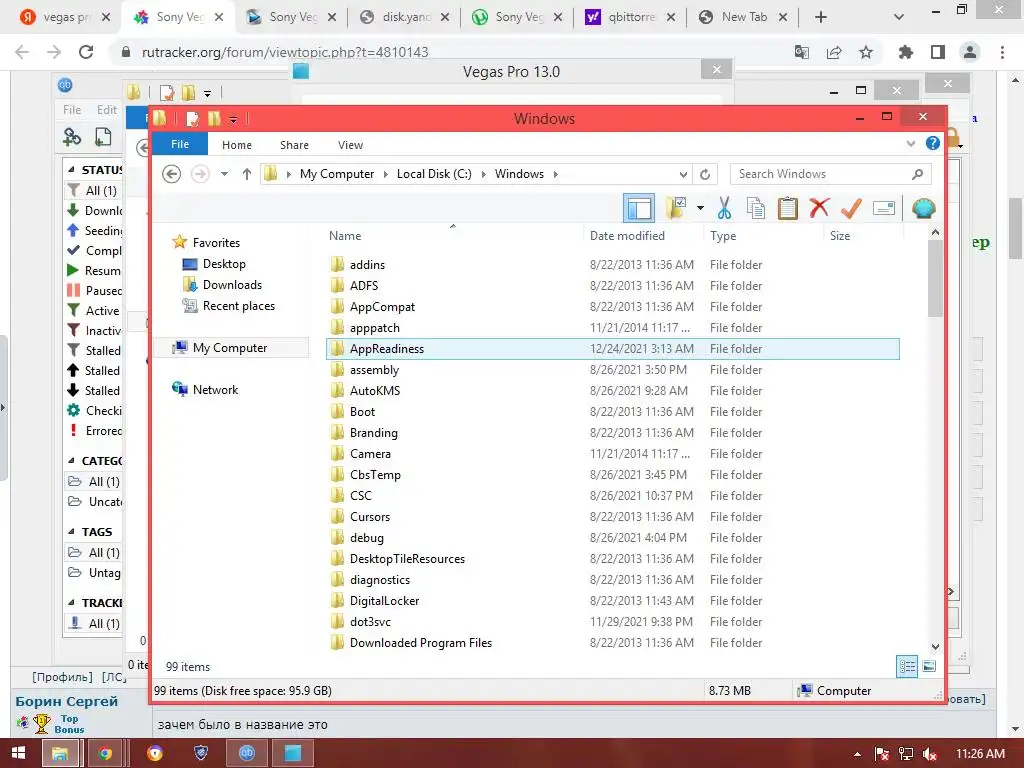Go back with the explorer back arrow
The width and height of the screenshot is (1024, 768).
point(171,174)
